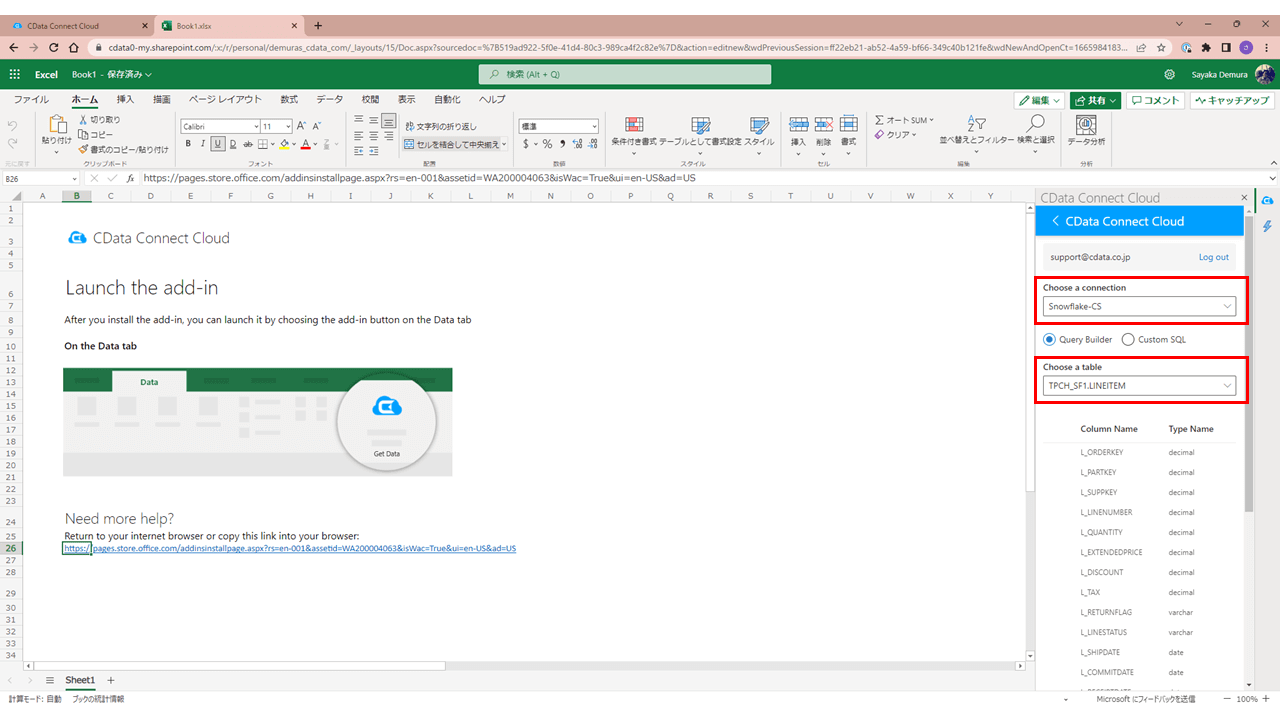Click the Log out link

(1214, 257)
